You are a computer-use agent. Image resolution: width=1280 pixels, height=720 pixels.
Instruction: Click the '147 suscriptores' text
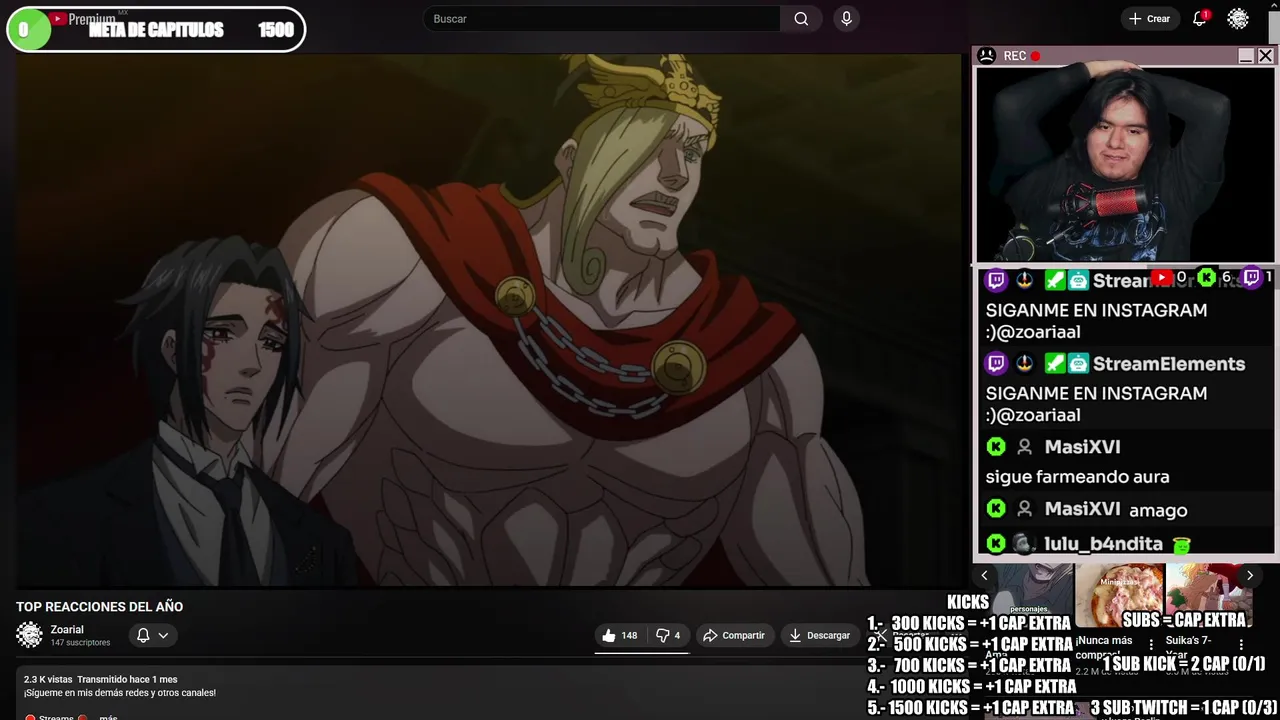80,643
